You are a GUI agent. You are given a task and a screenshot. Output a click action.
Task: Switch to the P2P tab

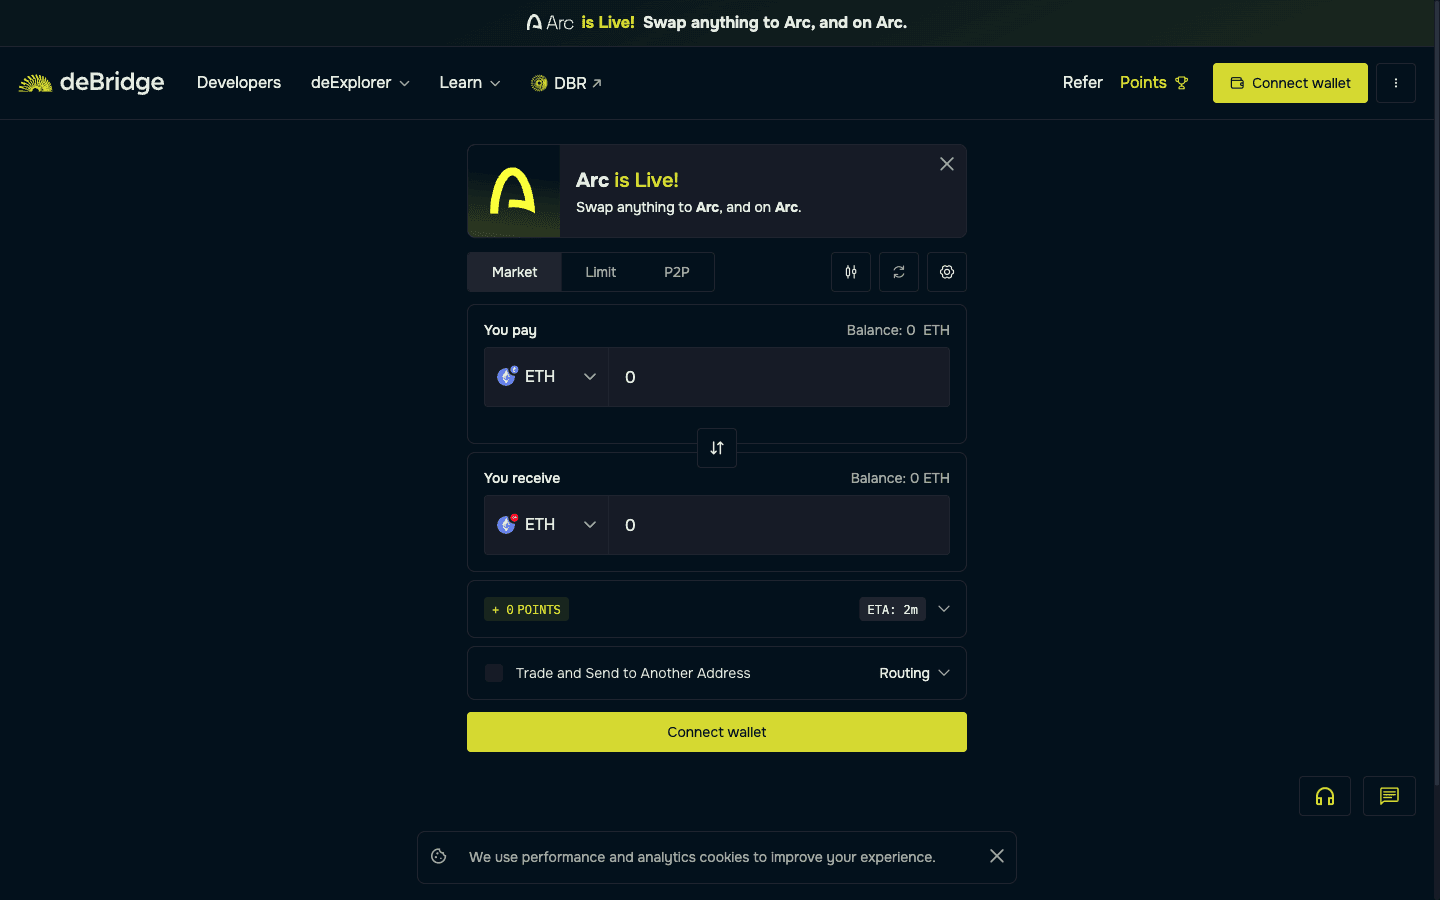coord(677,272)
